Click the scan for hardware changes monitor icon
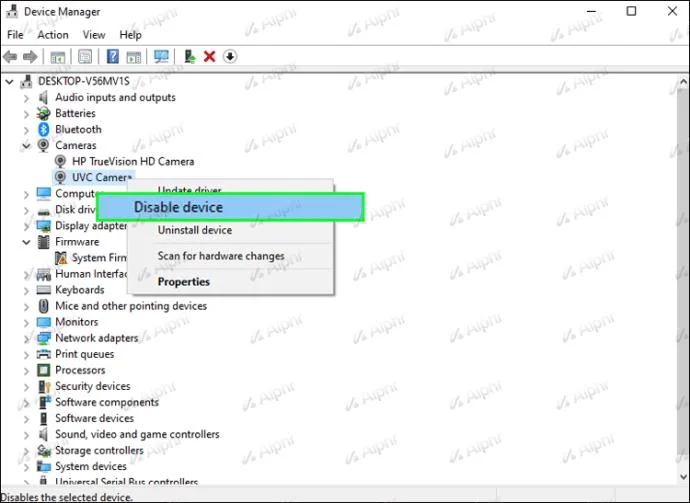 pos(161,56)
